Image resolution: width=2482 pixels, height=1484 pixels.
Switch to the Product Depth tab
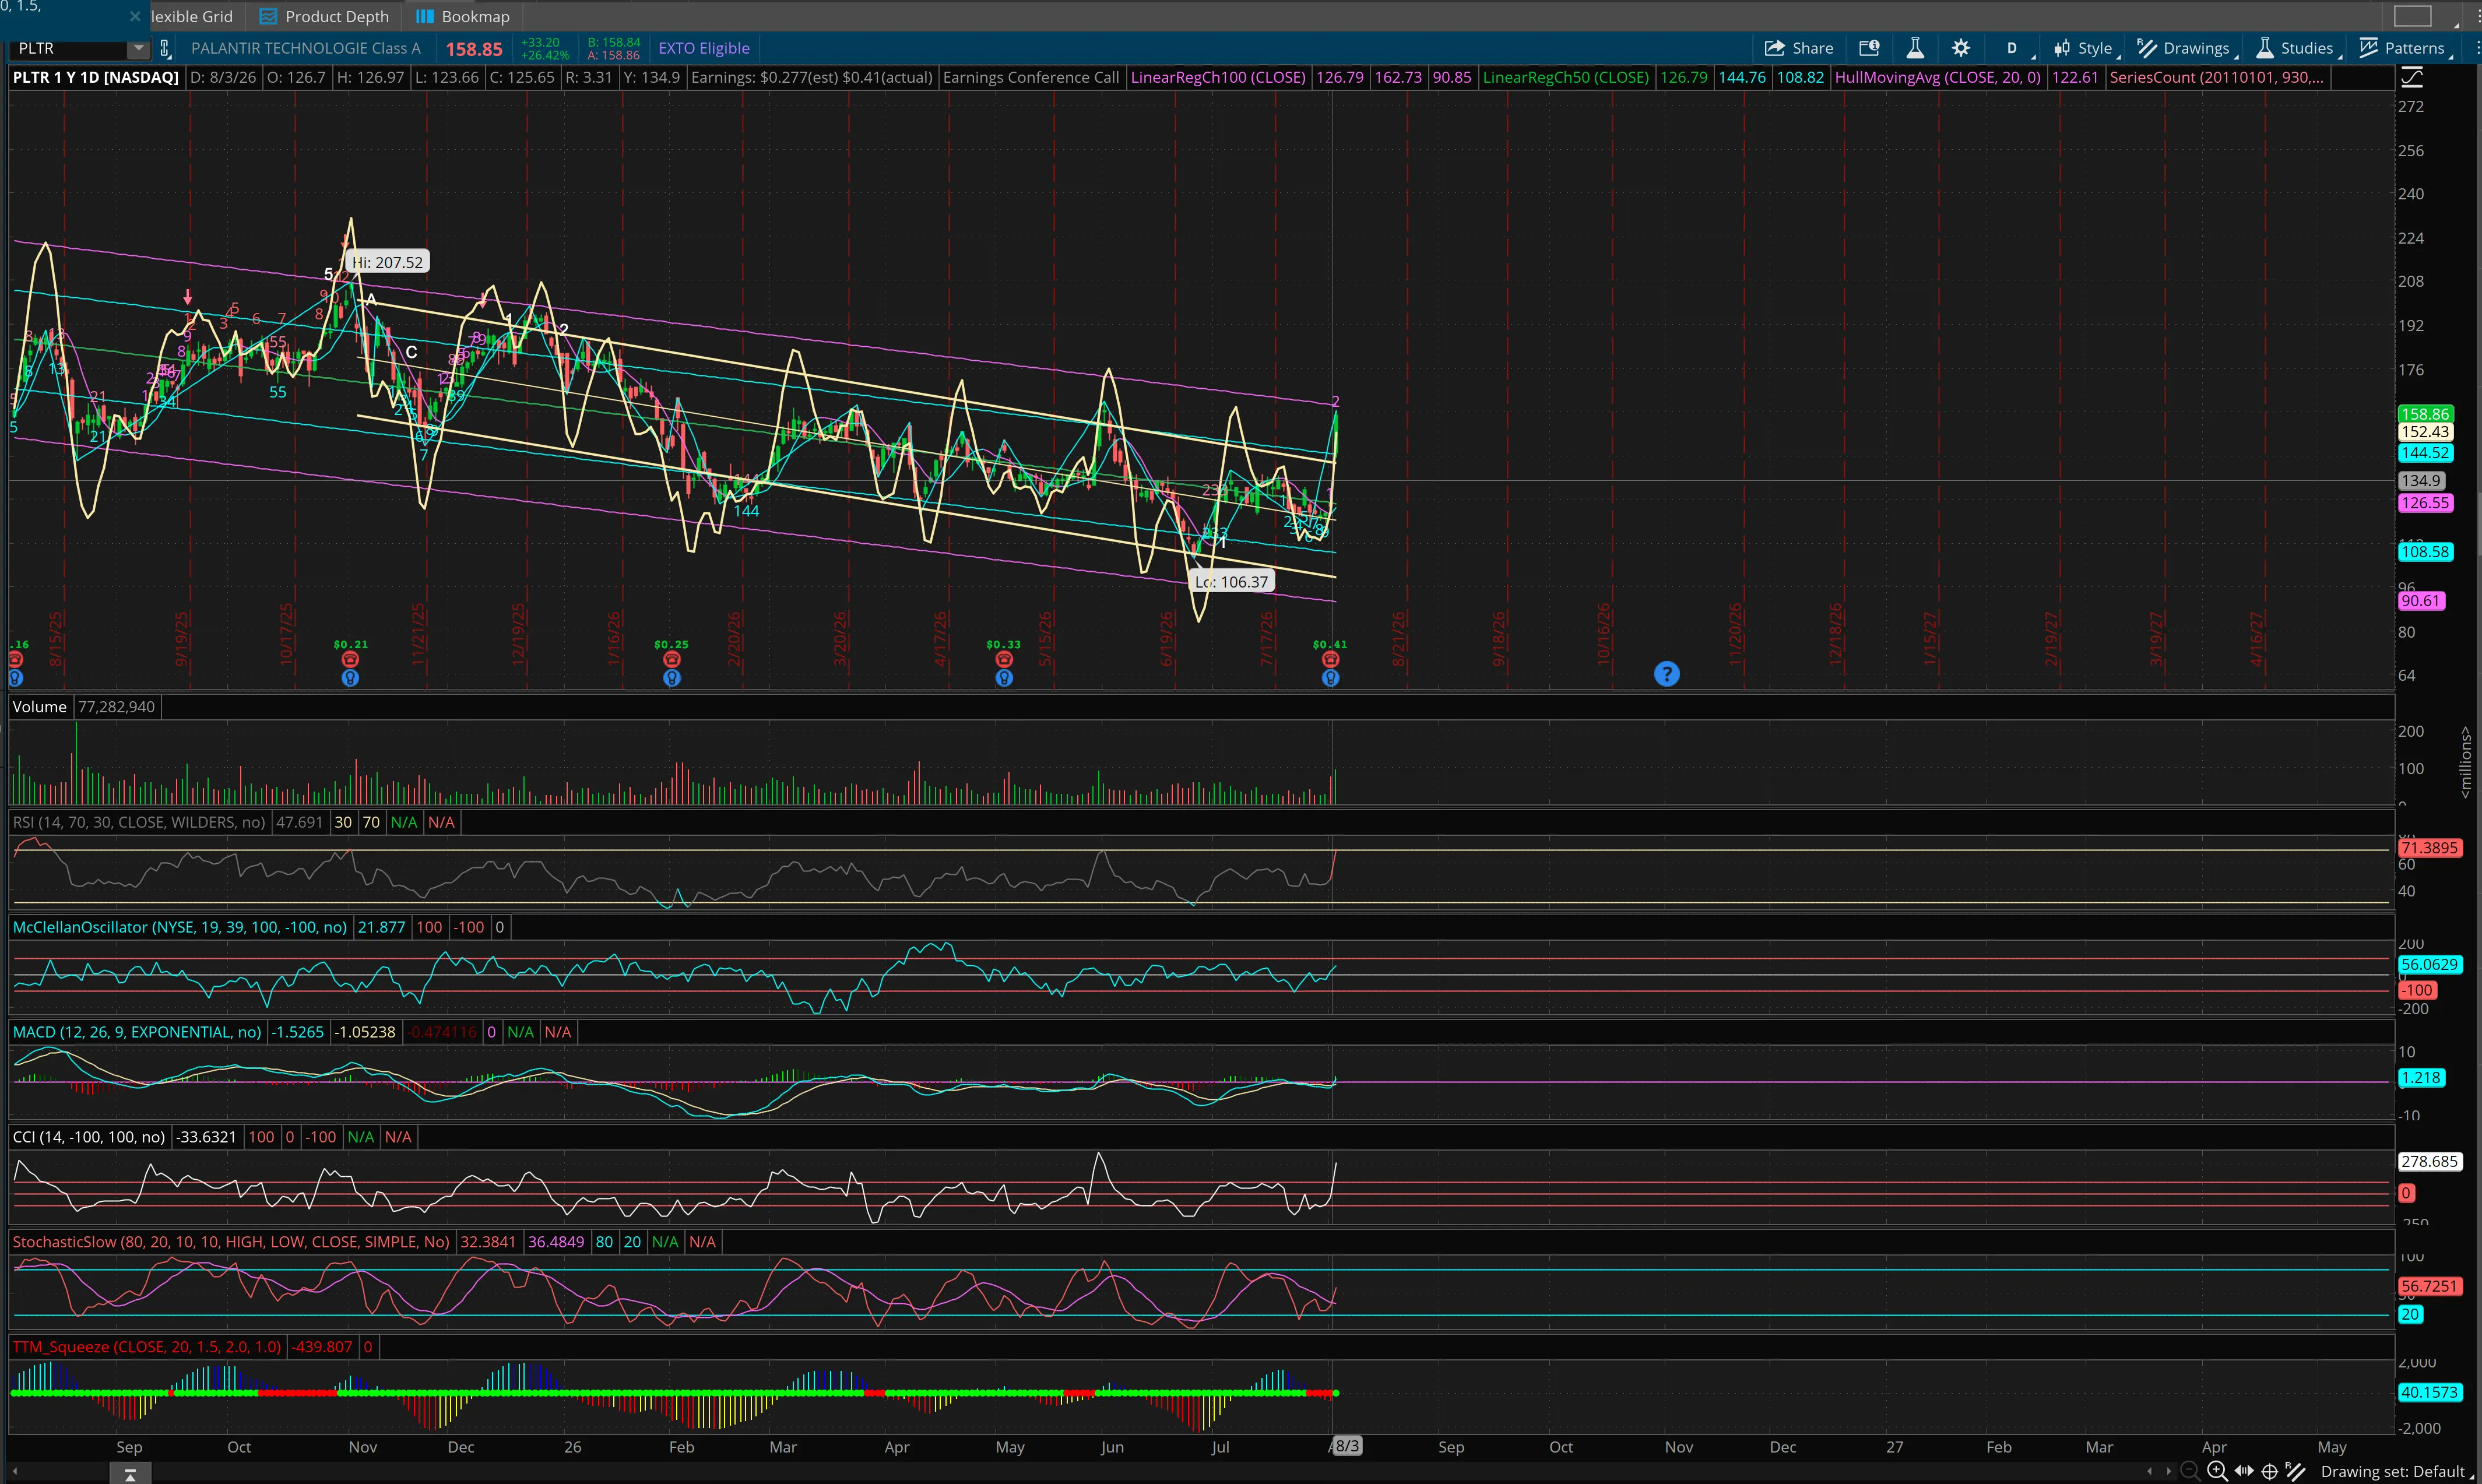325,17
